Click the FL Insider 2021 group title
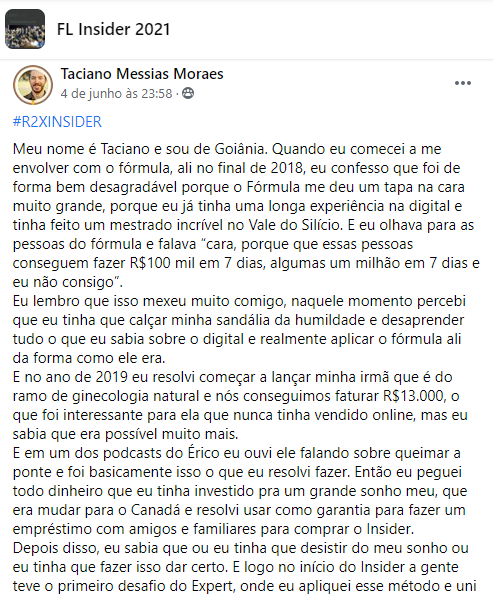Viewport: 493px width, 598px height. tap(113, 29)
